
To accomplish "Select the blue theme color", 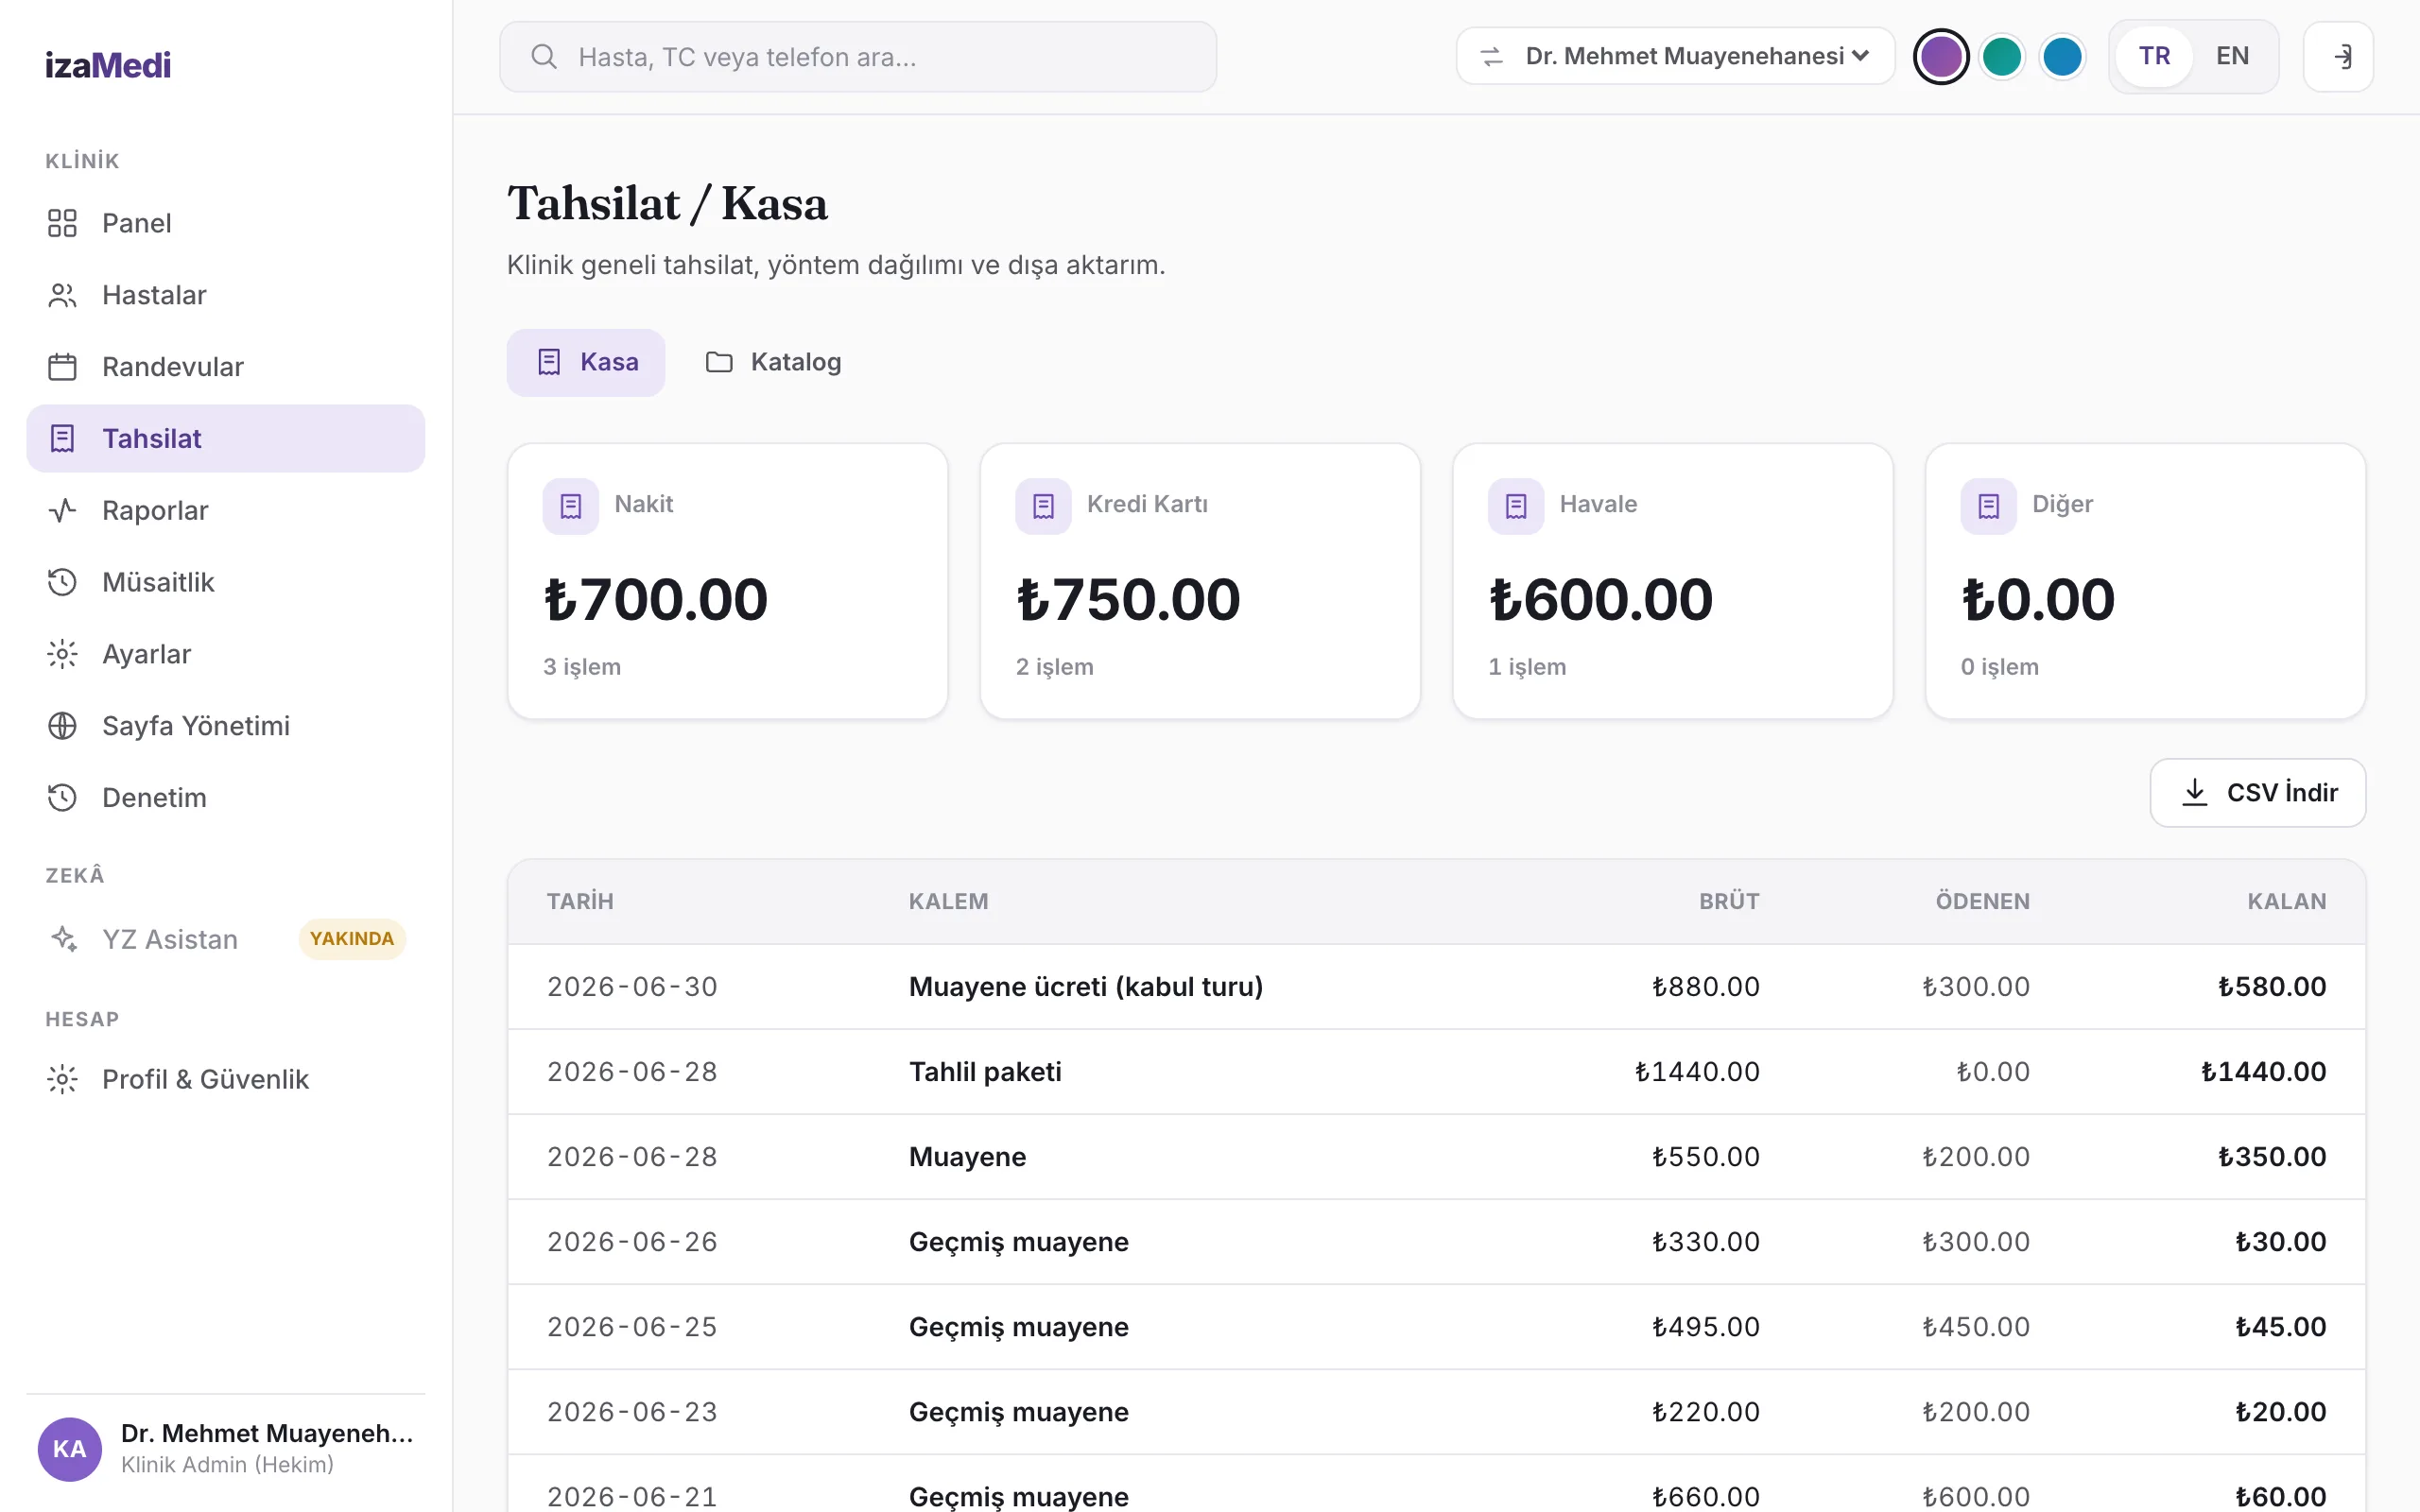I will [2062, 56].
